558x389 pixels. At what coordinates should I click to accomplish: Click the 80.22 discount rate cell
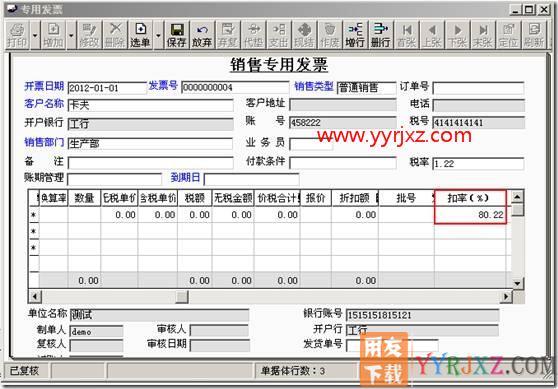click(470, 215)
